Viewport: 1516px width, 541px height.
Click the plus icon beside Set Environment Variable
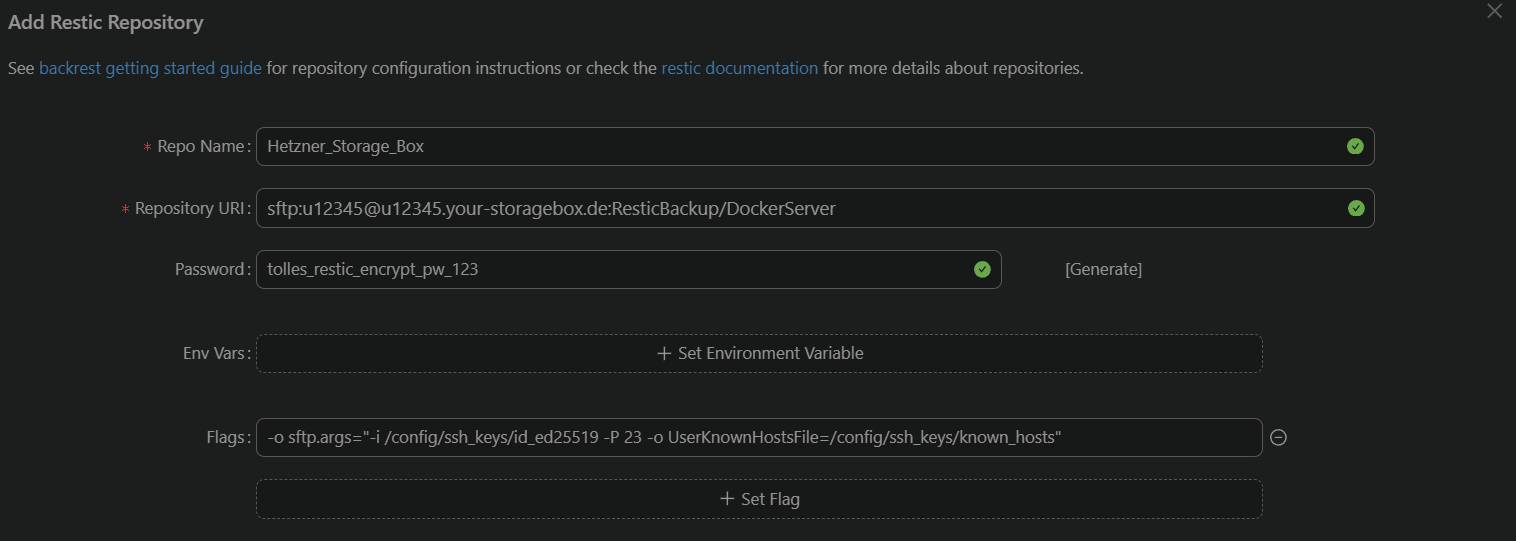point(663,353)
